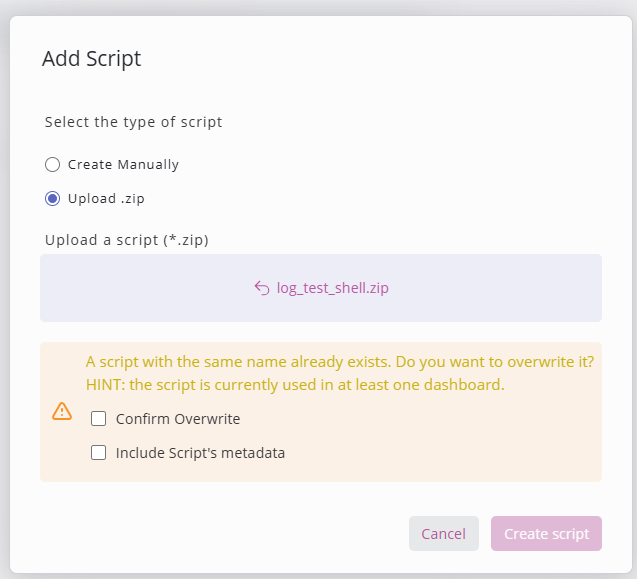Click the HINT line about dashboard usage
Screen dimensions: 637x579
tap(295, 385)
